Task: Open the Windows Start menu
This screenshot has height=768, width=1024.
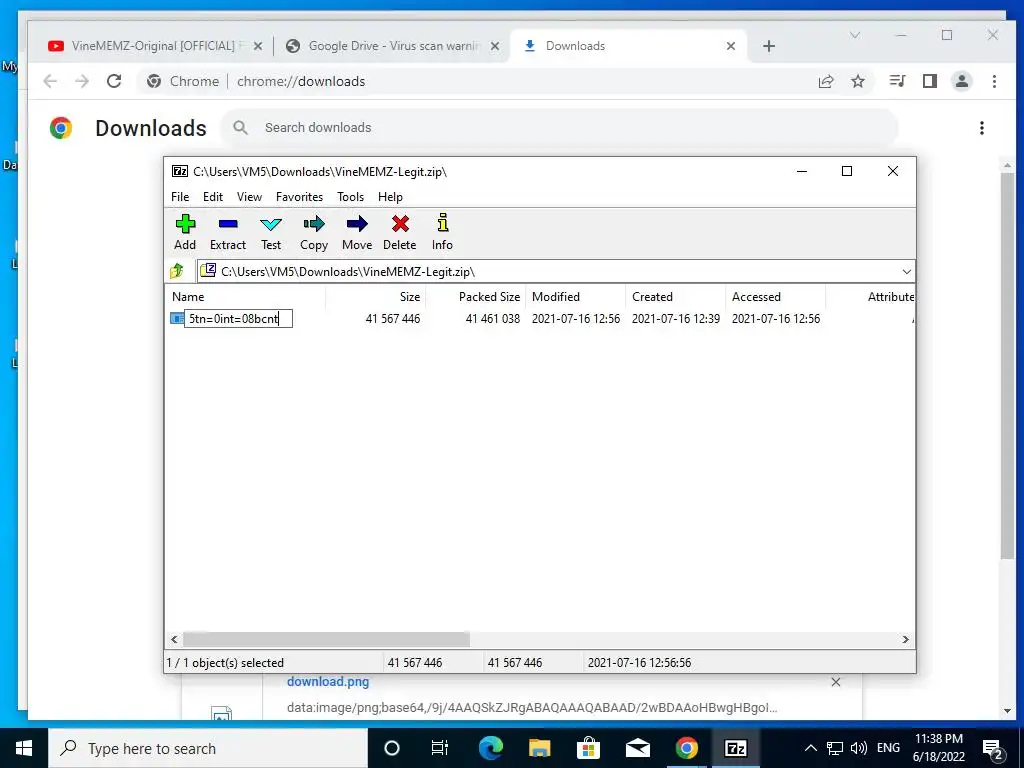Action: (24, 748)
